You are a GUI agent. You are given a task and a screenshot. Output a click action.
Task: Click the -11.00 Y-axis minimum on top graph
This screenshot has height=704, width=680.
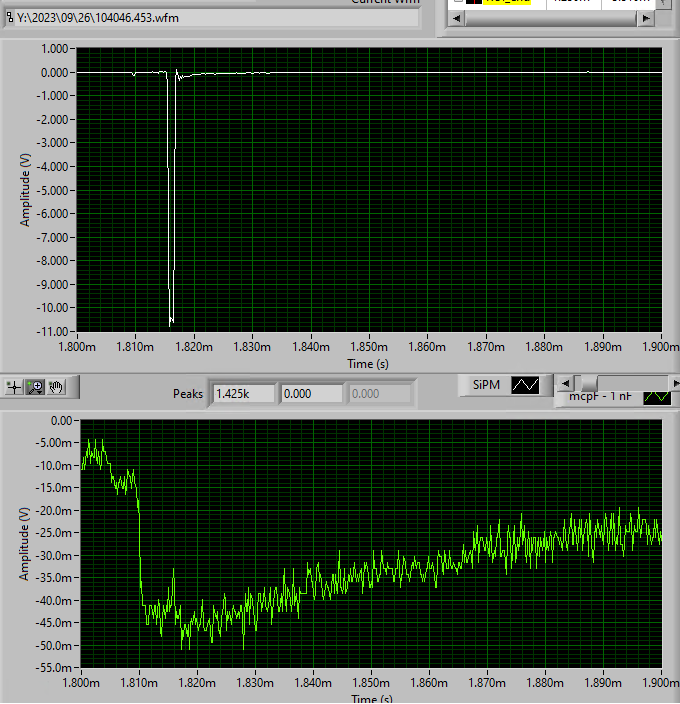point(54,331)
